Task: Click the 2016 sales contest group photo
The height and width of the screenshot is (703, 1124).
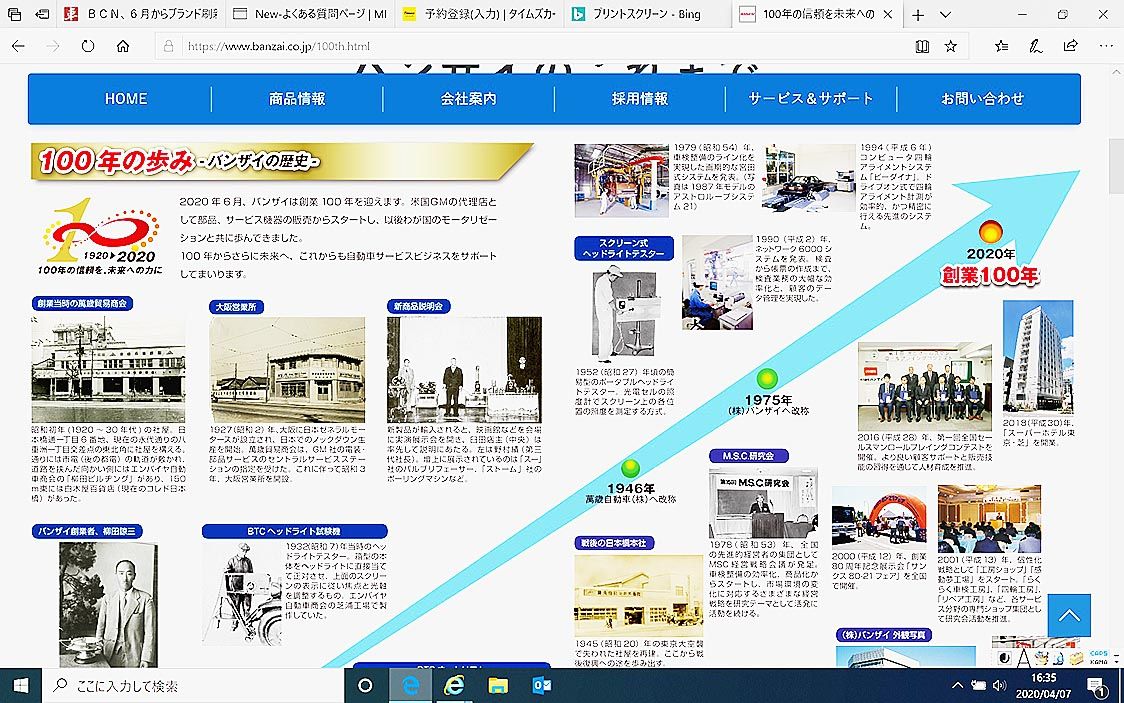Action: click(x=925, y=386)
